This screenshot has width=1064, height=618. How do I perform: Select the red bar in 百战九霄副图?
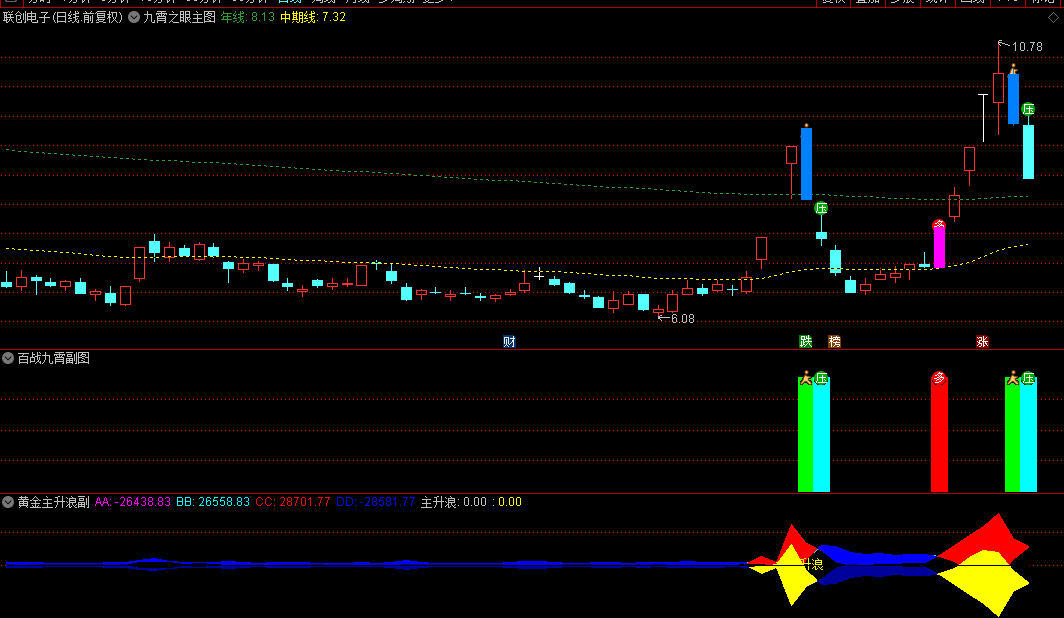939,435
